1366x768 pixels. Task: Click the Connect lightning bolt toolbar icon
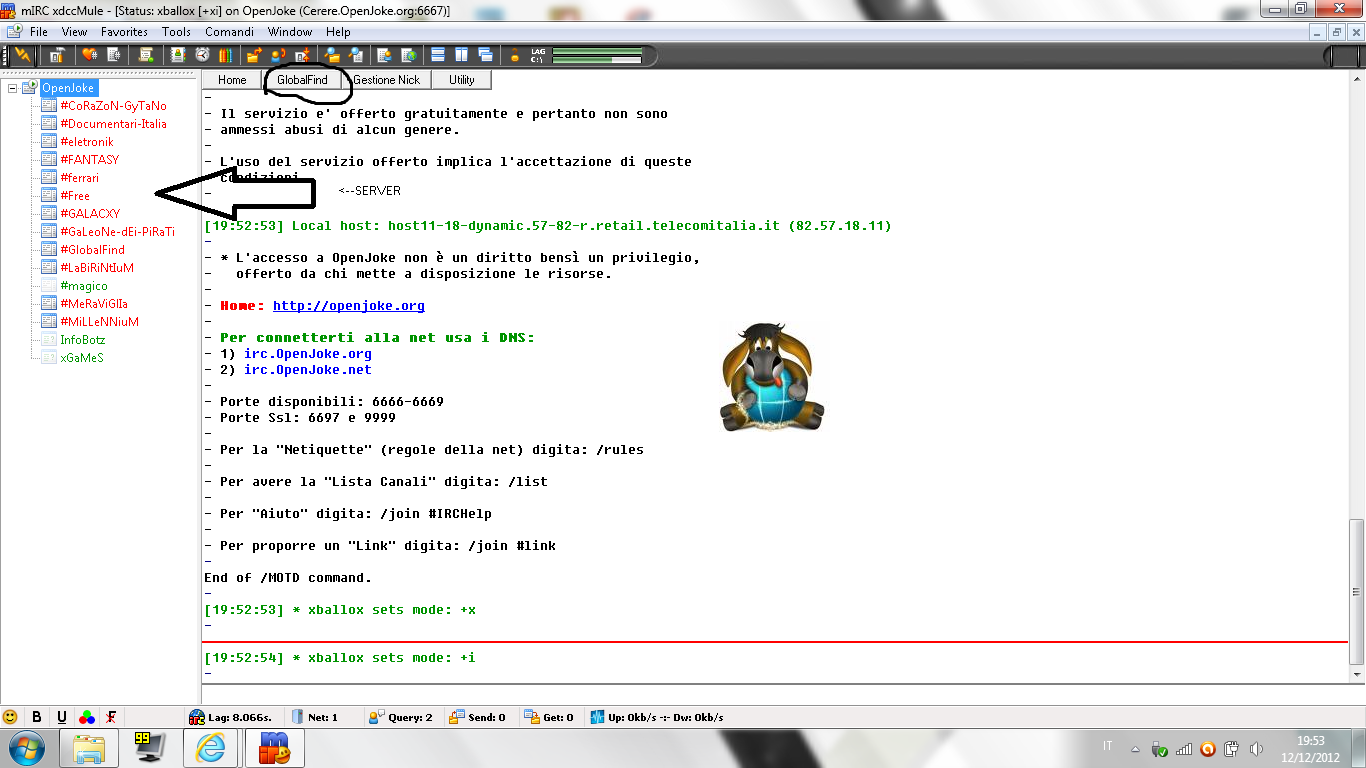click(x=22, y=55)
